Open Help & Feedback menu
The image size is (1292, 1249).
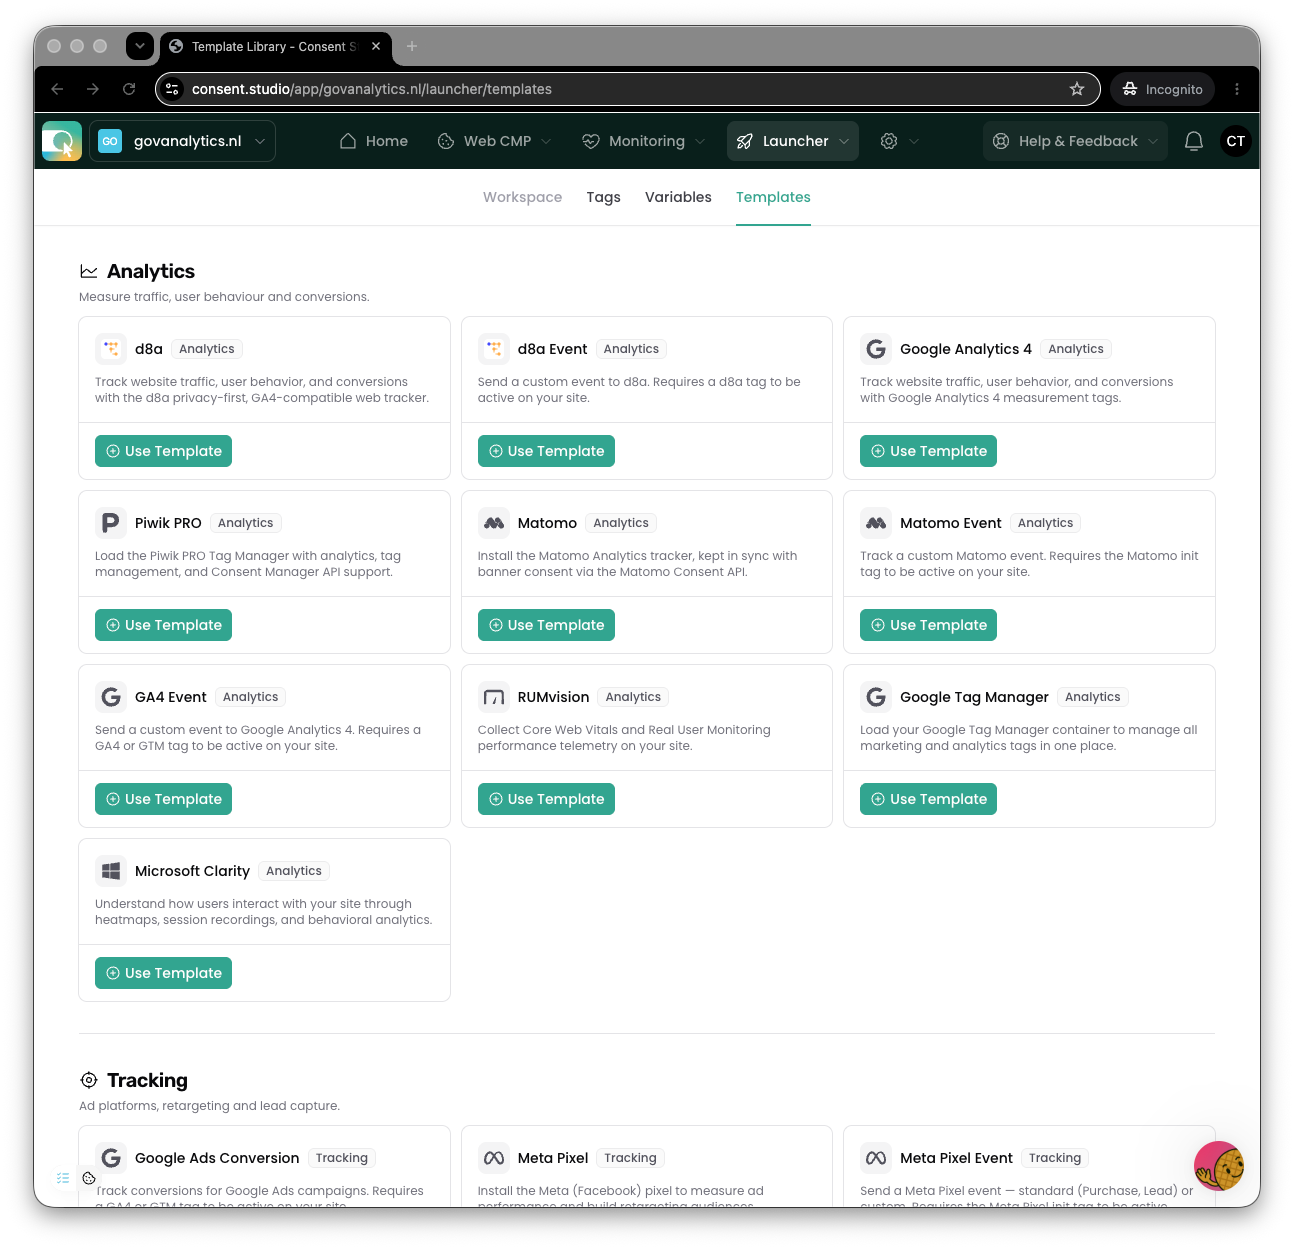click(1075, 141)
